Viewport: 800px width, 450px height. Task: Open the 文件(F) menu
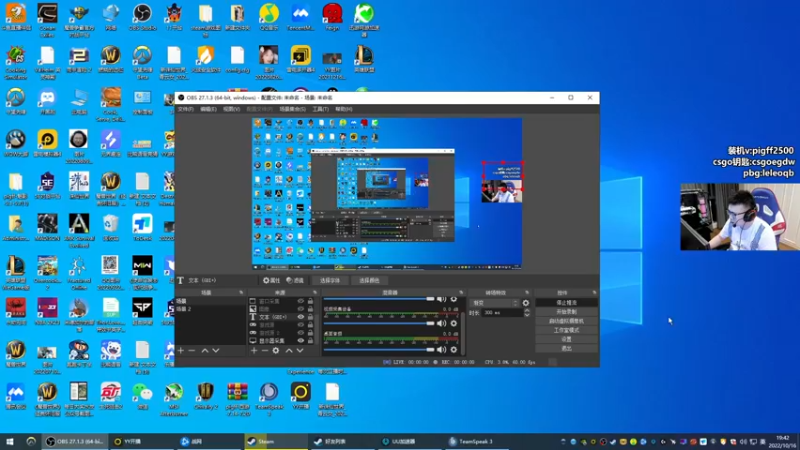pyautogui.click(x=185, y=108)
